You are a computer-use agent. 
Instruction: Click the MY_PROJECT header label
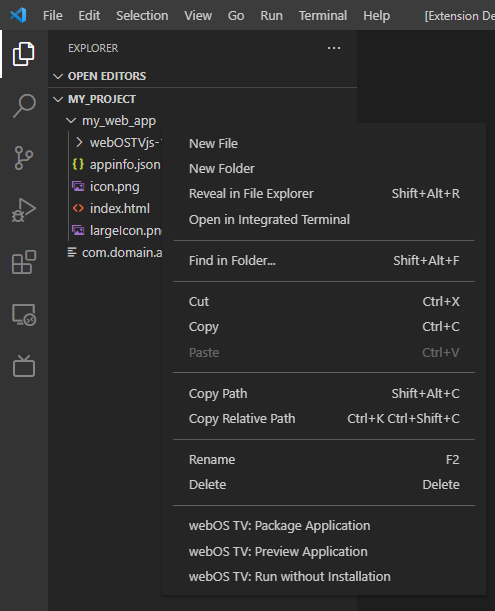coord(102,99)
